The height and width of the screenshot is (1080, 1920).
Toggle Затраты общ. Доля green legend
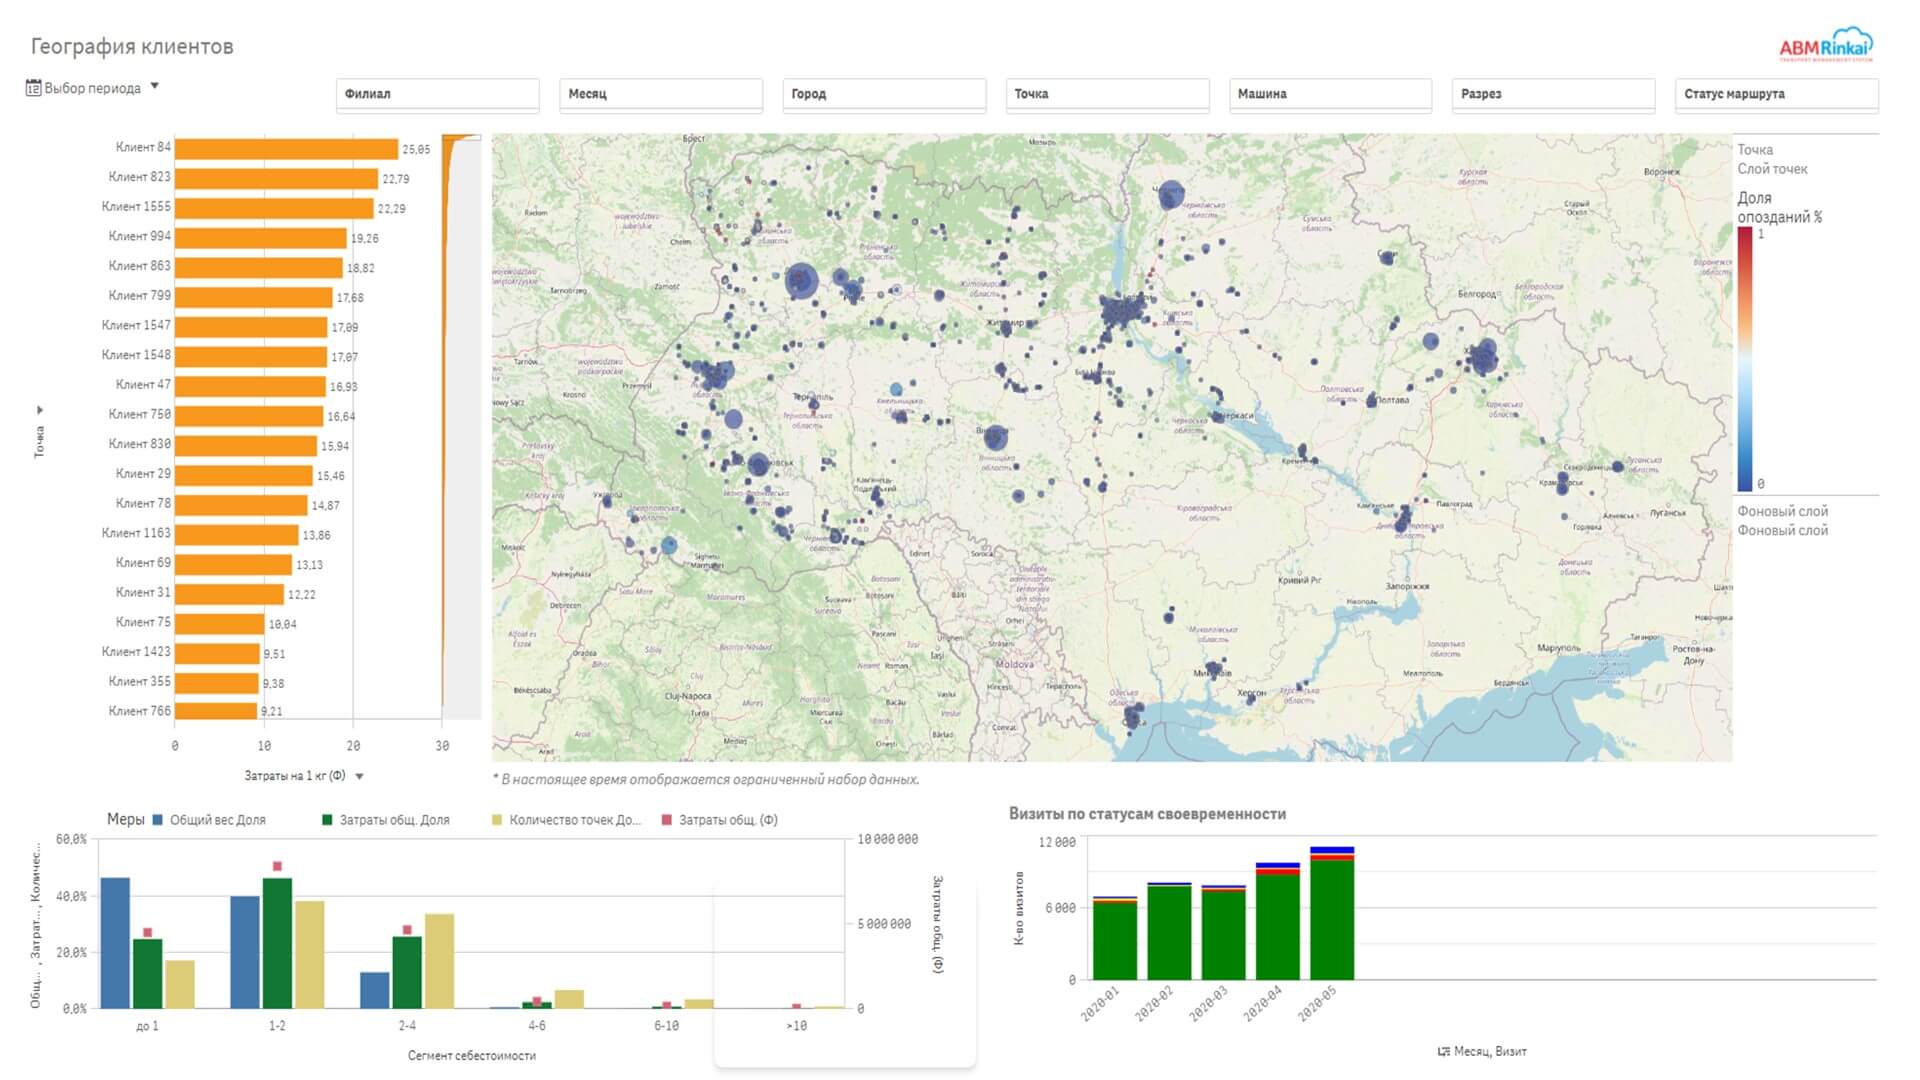click(x=386, y=820)
